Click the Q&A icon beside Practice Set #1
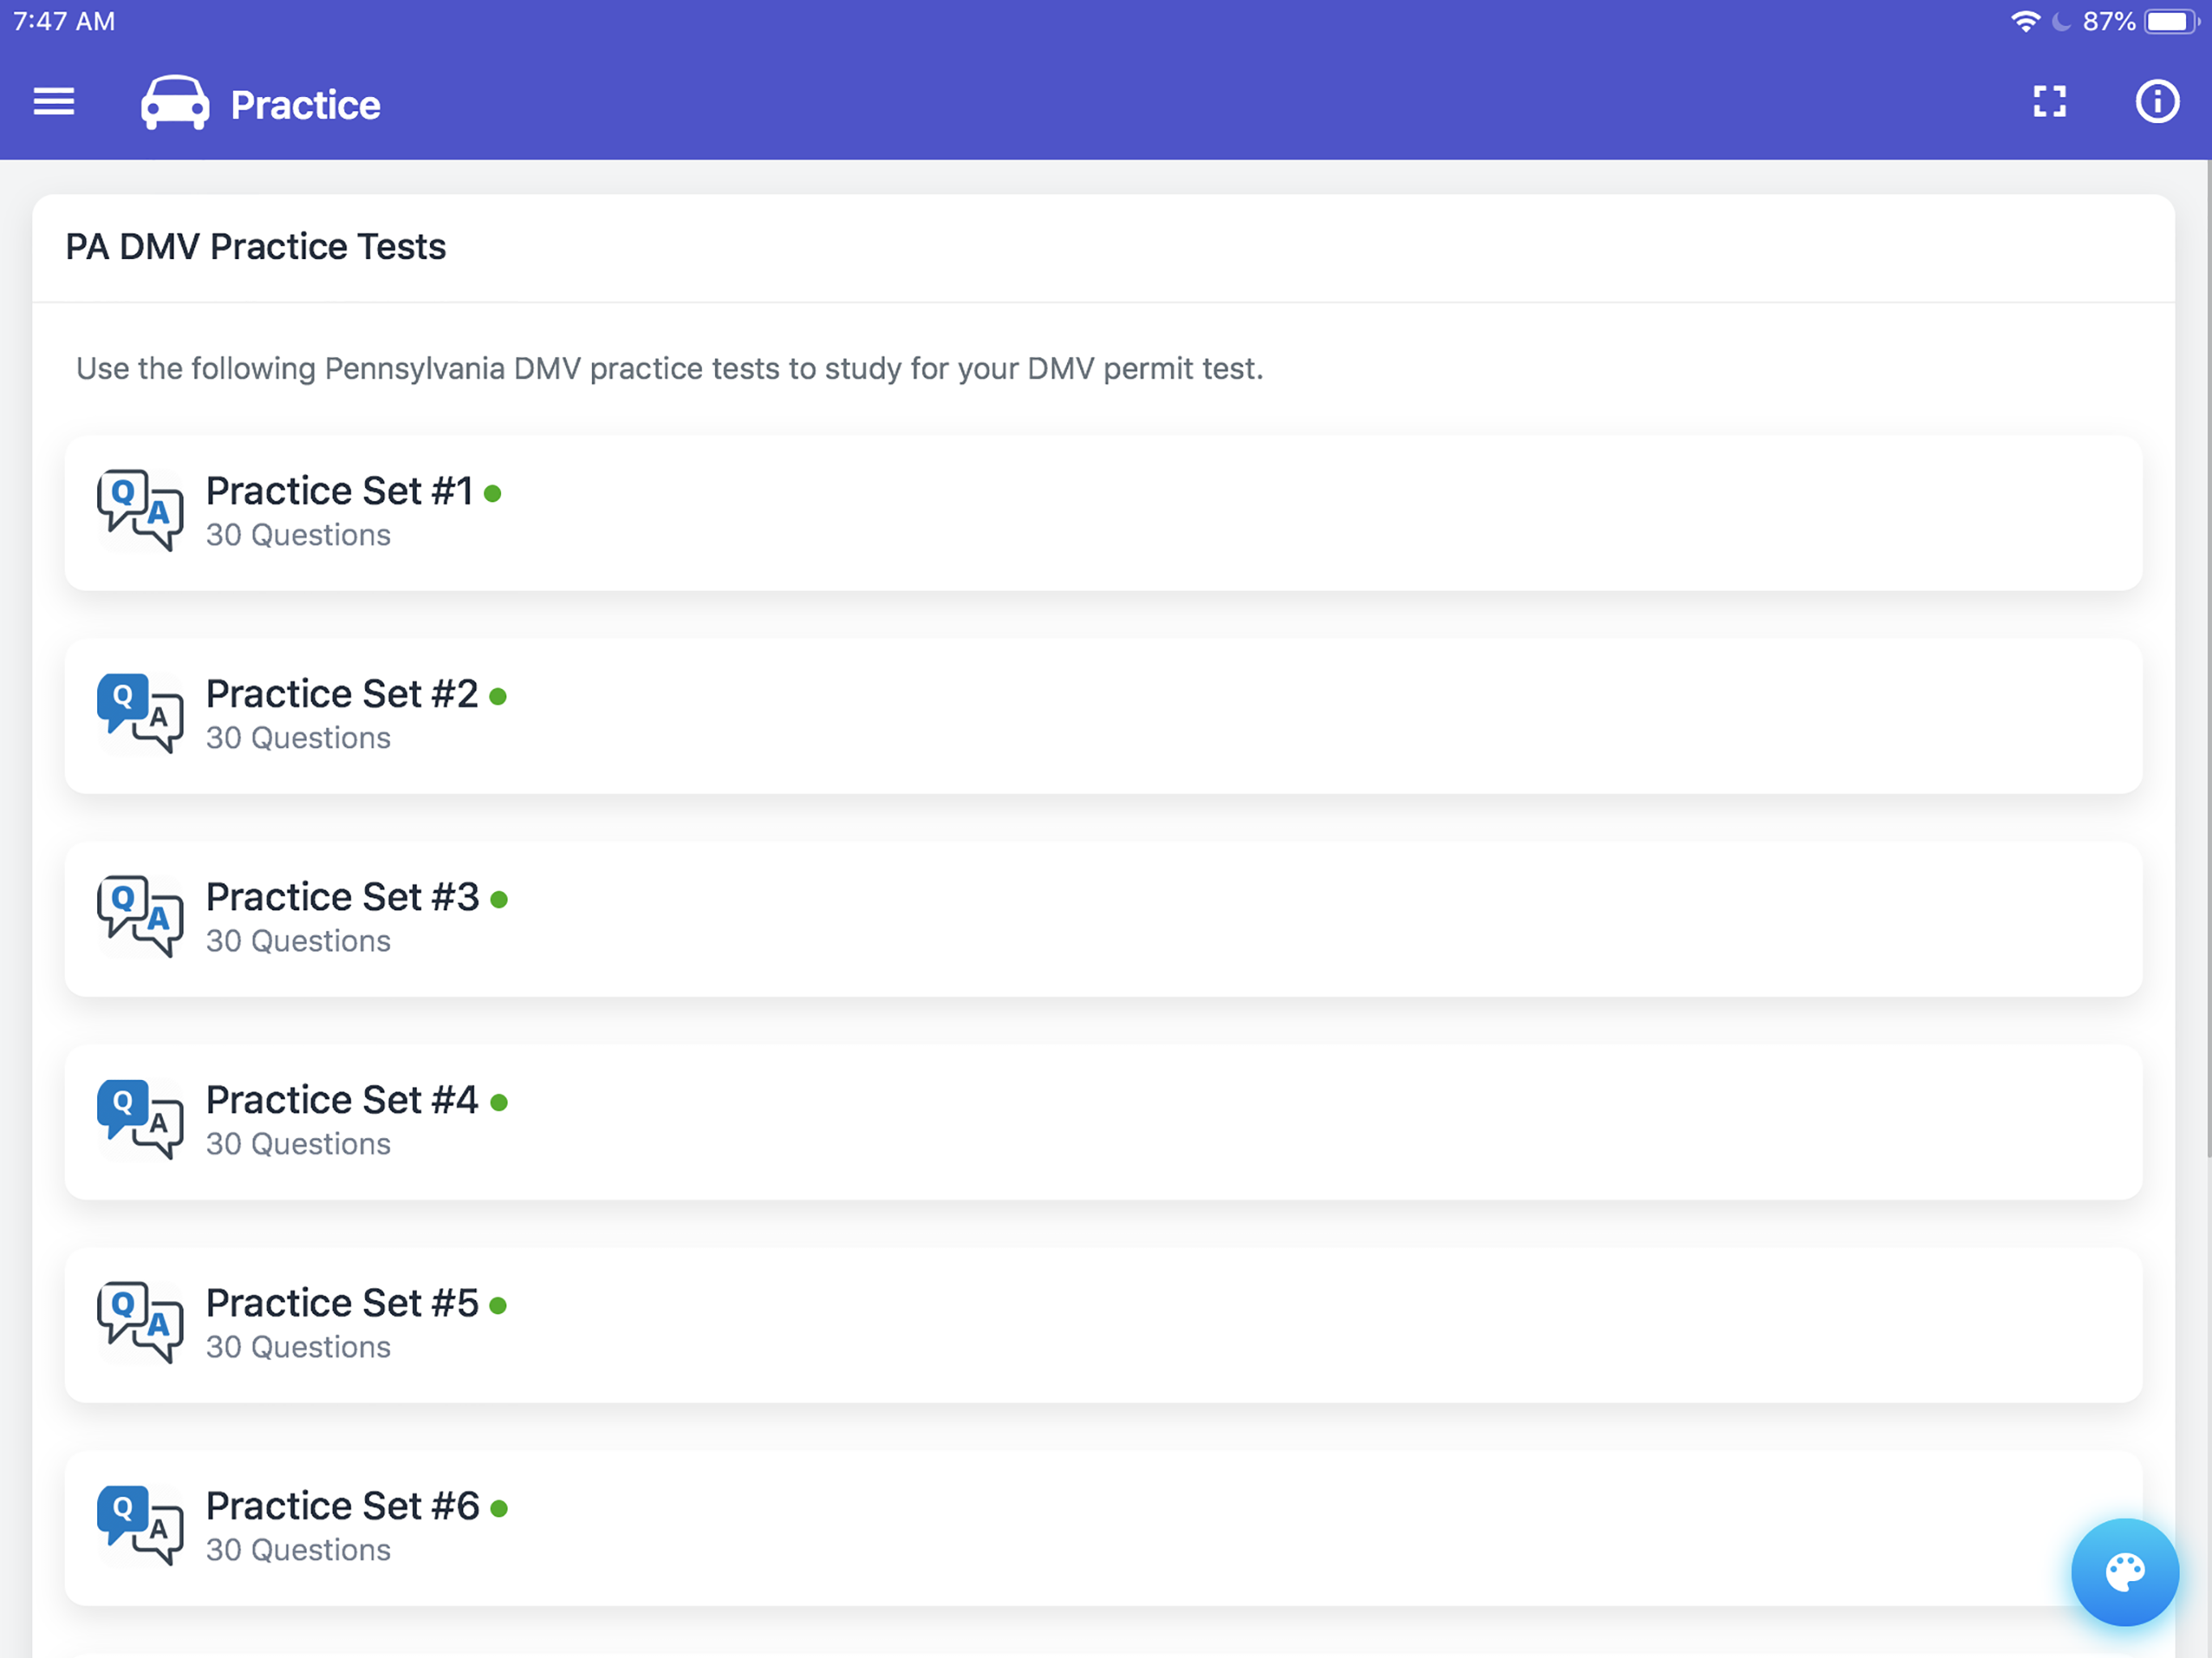This screenshot has height=1658, width=2212. pyautogui.click(x=140, y=511)
